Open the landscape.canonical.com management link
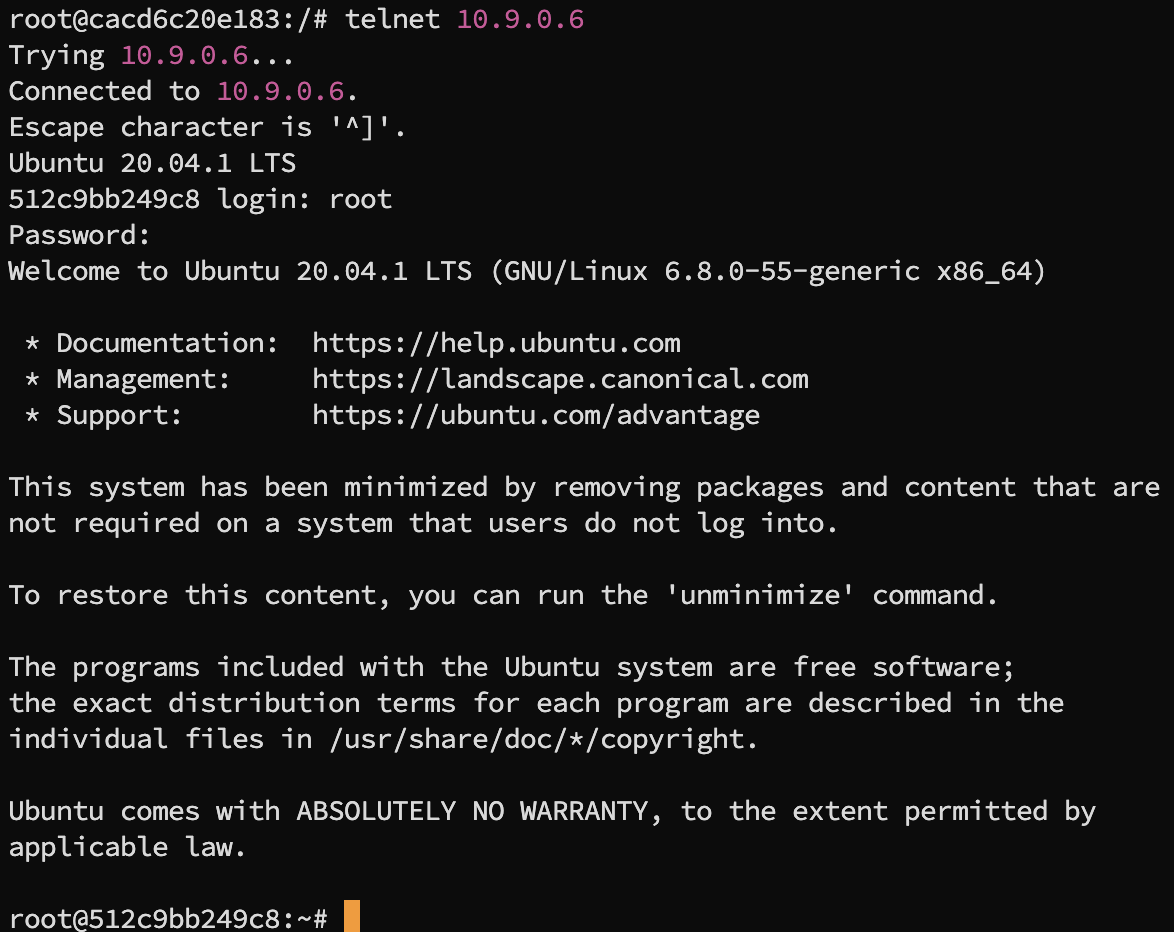Viewport: 1174px width, 932px height. click(x=560, y=380)
